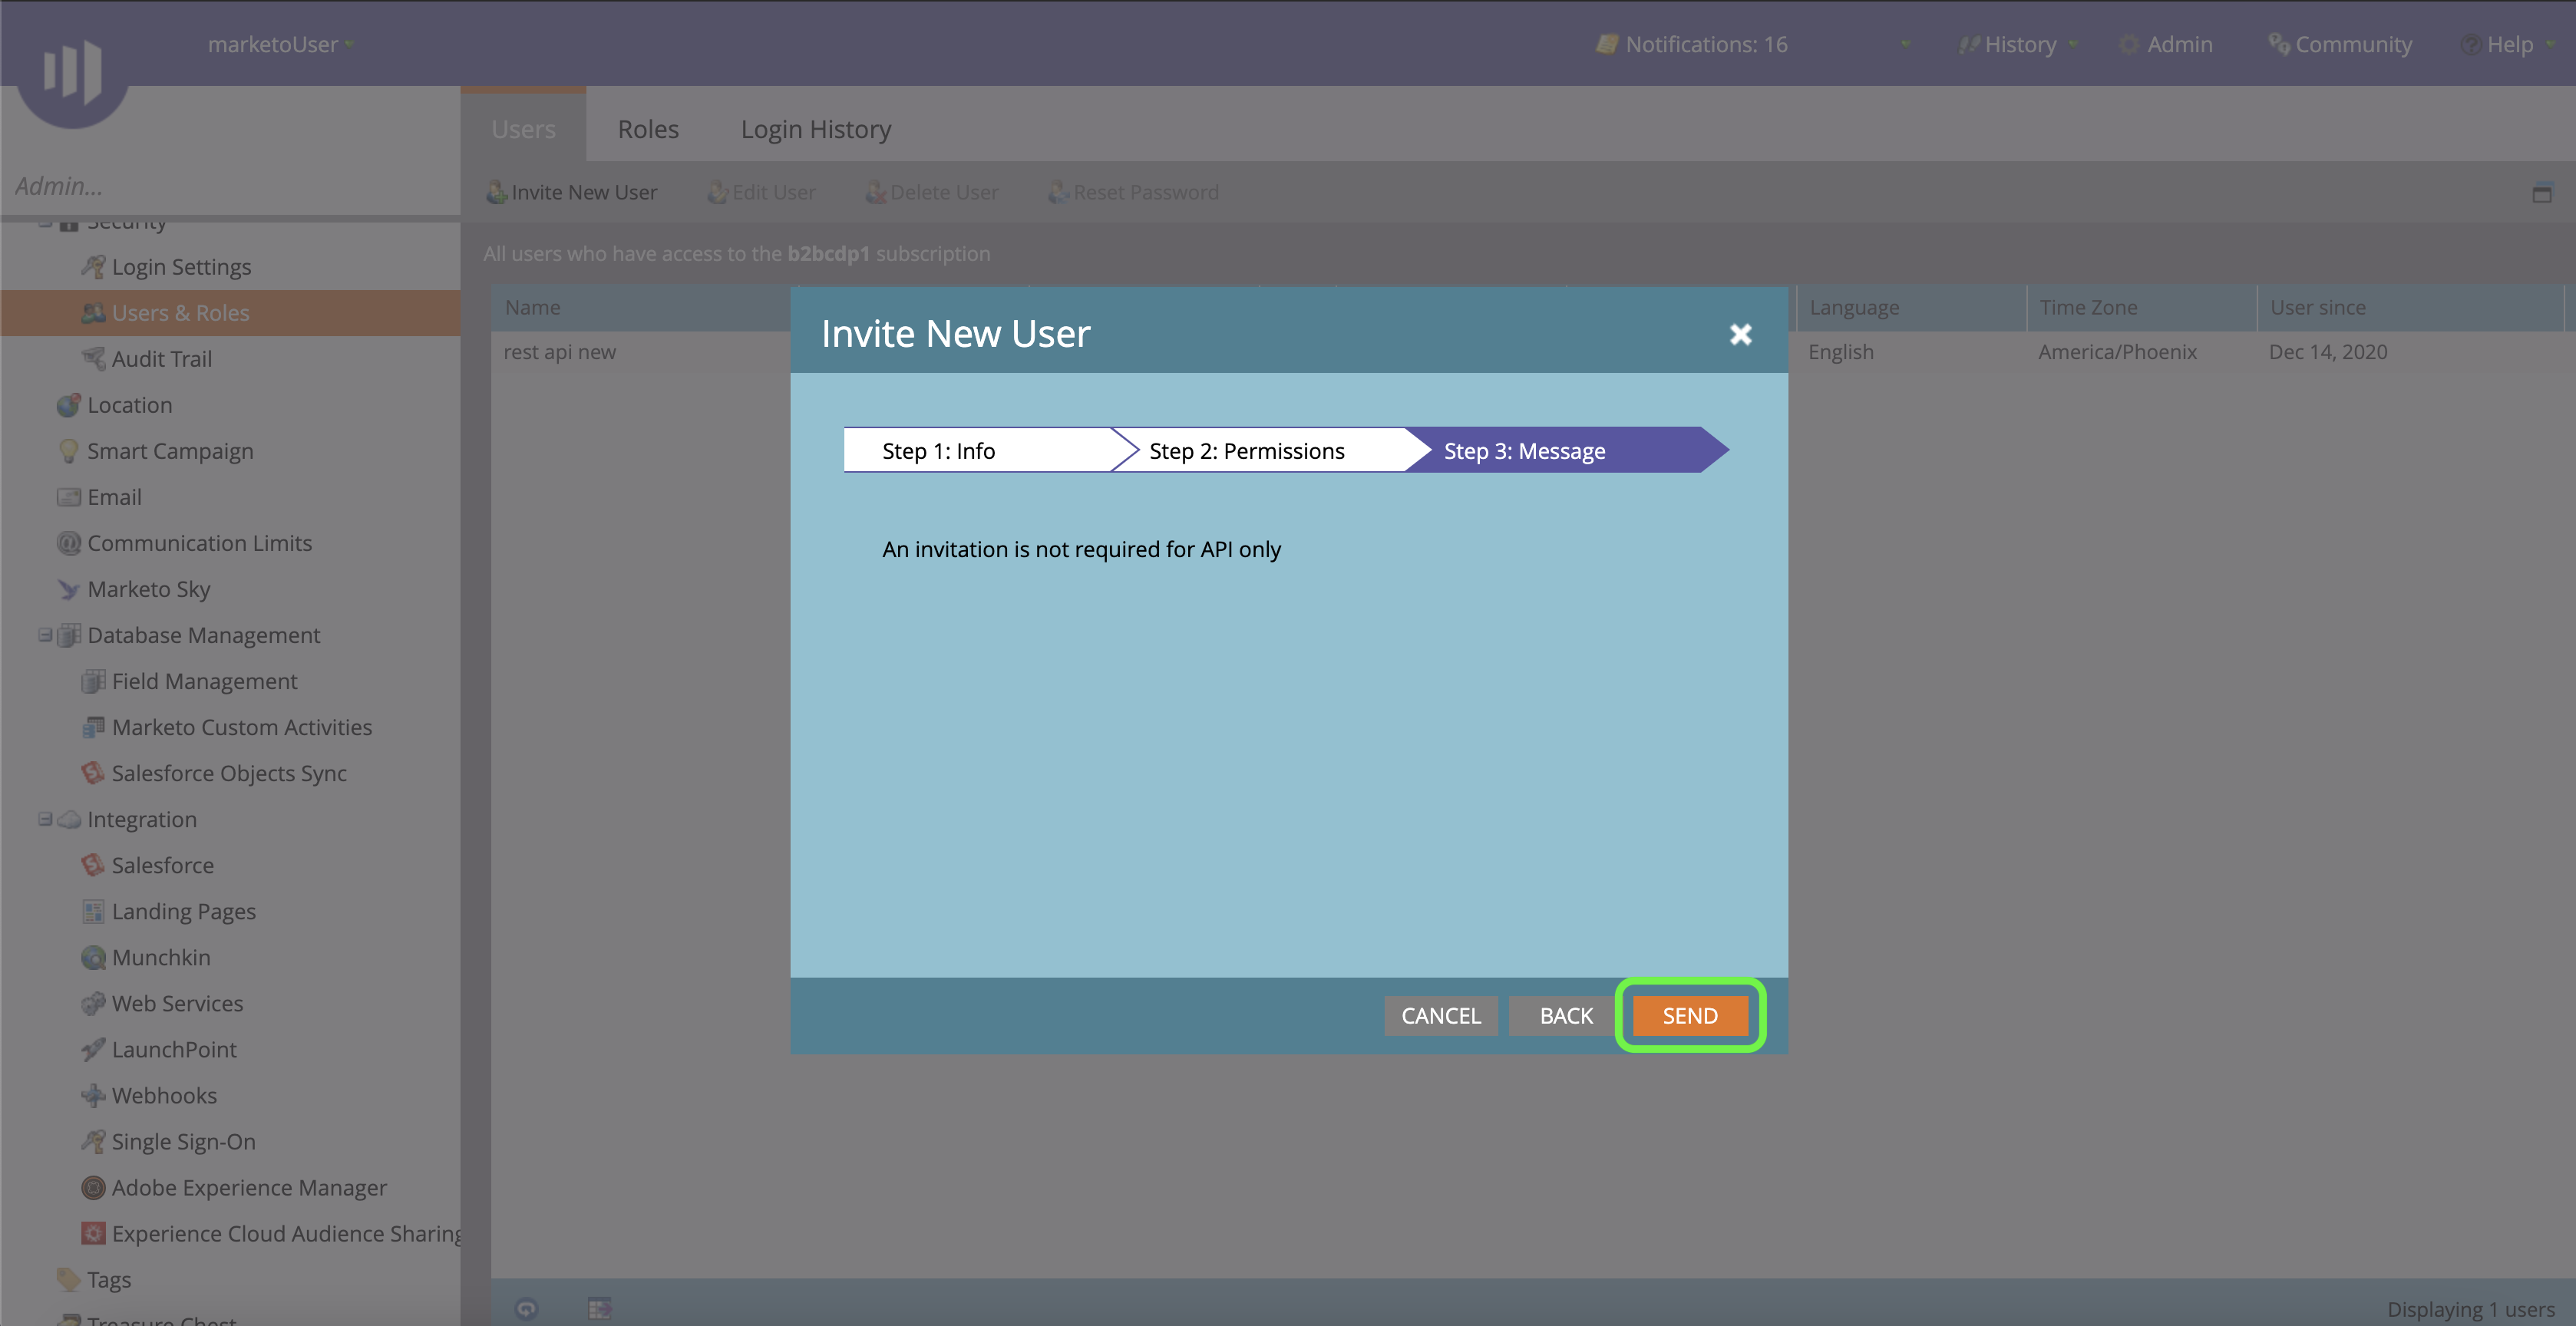Screen dimensions: 2576x1326
Task: Open the Login History tab
Action: (x=815, y=129)
